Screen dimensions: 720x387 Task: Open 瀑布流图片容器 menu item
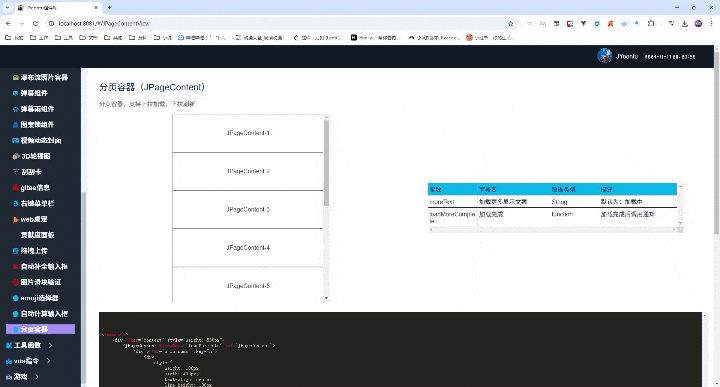[40, 78]
